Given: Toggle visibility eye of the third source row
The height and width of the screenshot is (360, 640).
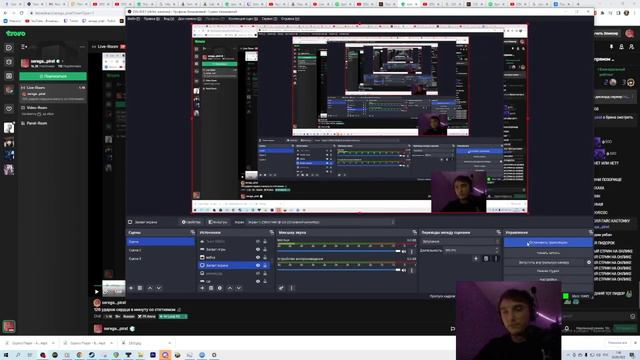Looking at the screenshot, I should coord(258,258).
